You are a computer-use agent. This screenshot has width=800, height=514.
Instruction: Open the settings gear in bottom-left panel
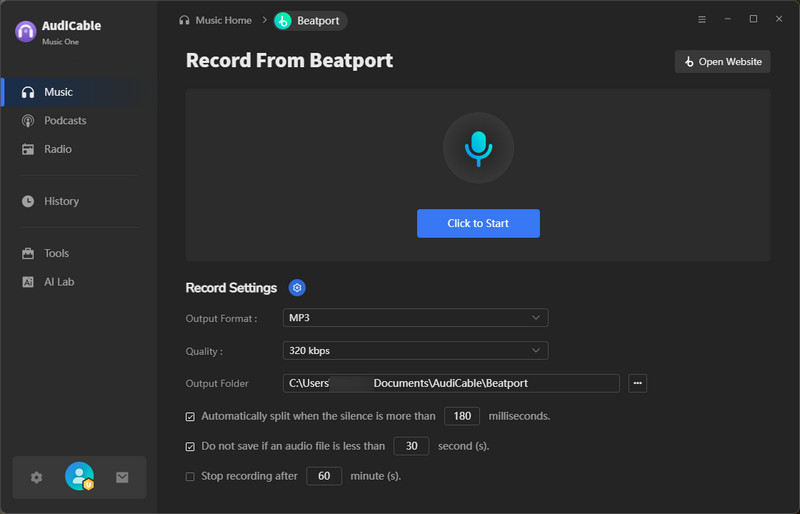pos(37,478)
